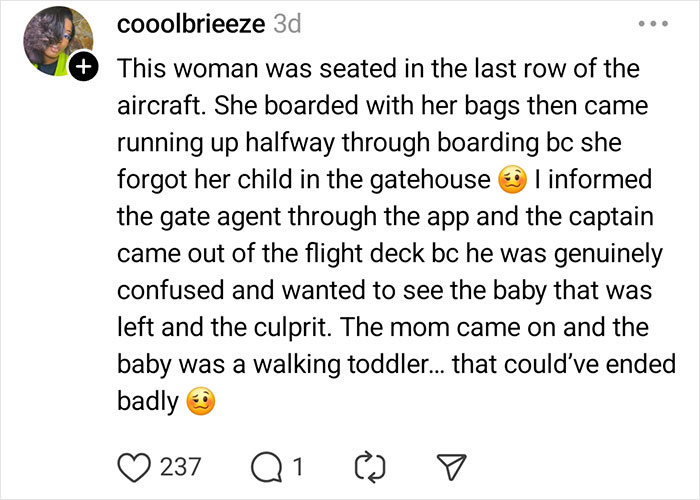This screenshot has height=500, width=700.
Task: Visit cooolbrieeze profile via username
Action: [x=191, y=26]
